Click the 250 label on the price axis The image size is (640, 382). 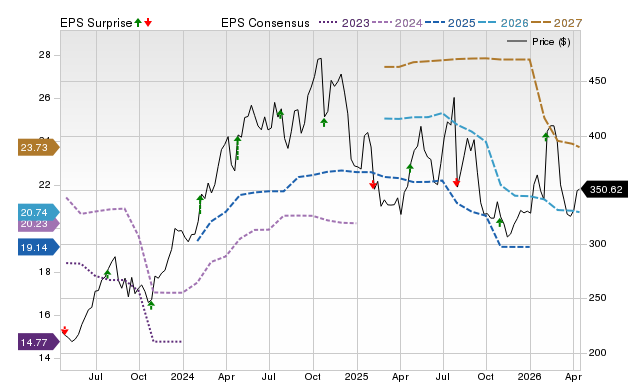pos(597,298)
